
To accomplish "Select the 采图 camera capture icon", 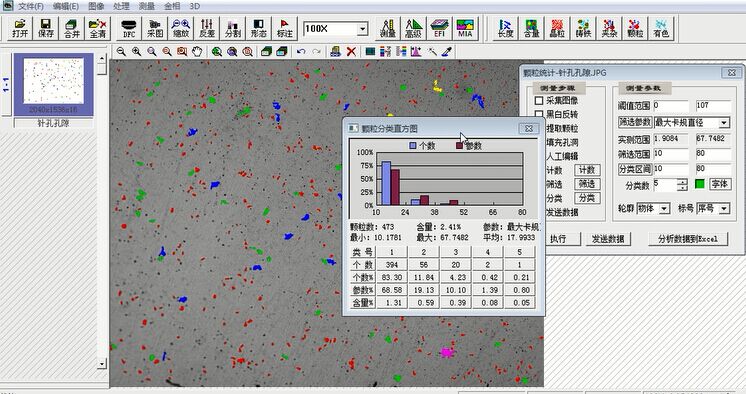I will tap(155, 28).
